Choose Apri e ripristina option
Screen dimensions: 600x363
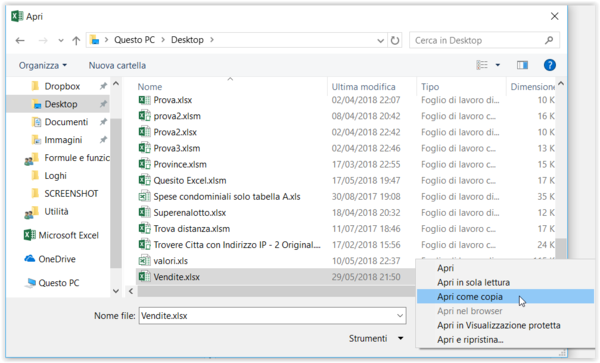click(470, 340)
